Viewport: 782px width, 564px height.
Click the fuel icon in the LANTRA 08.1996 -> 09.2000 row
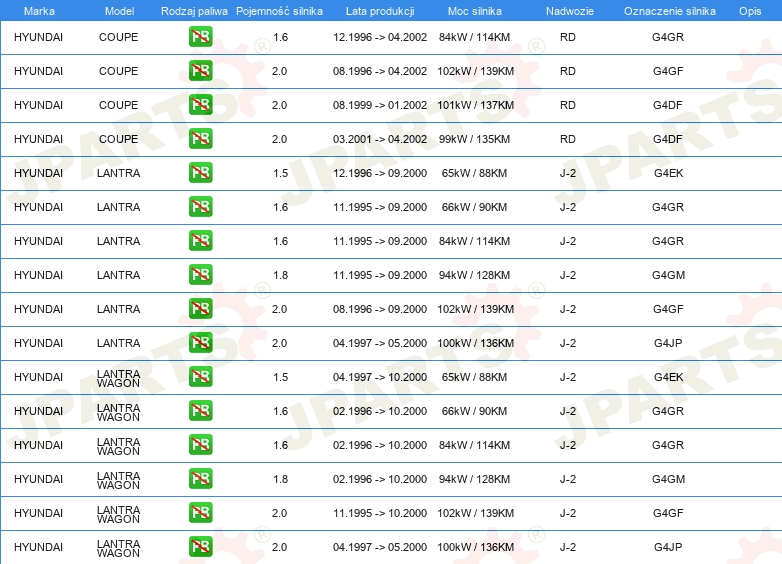(200, 308)
